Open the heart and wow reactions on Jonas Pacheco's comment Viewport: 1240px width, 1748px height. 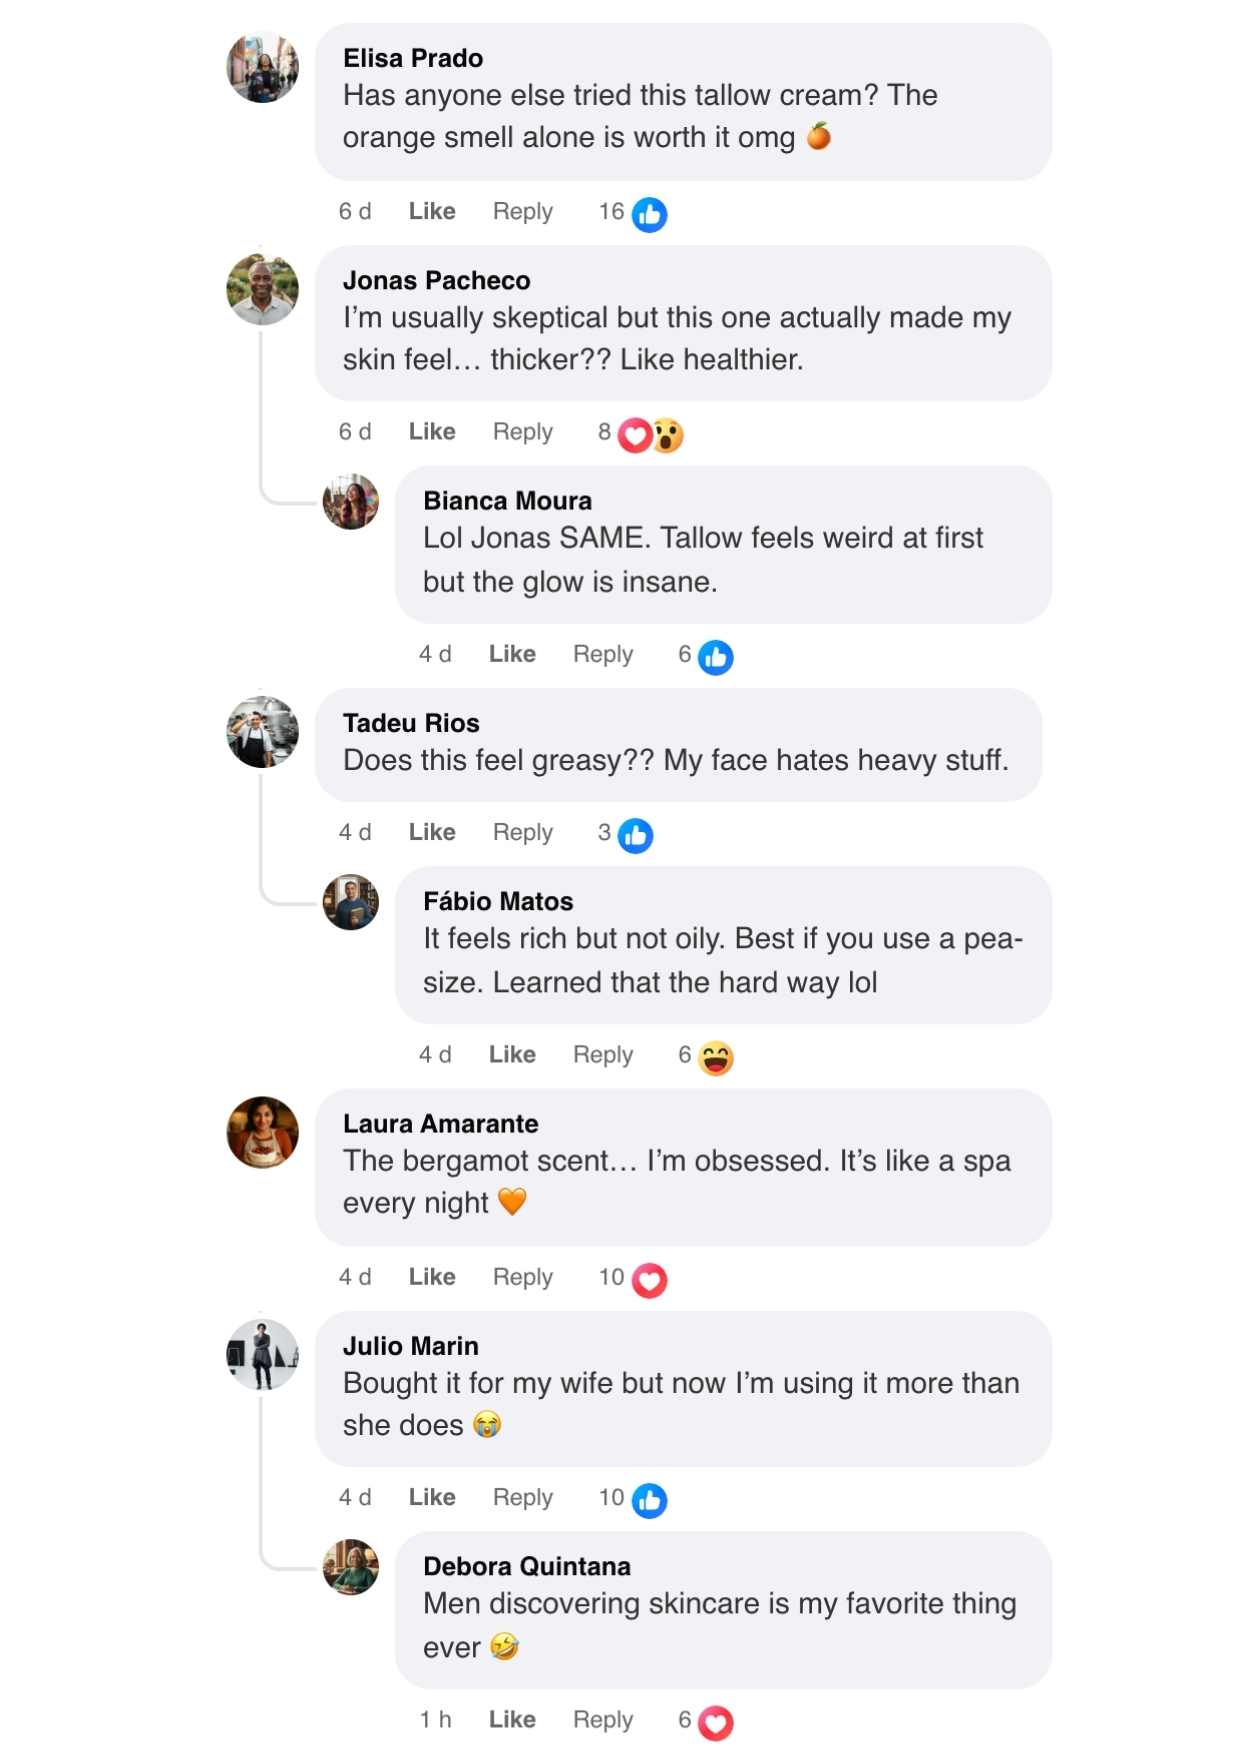[x=650, y=435]
